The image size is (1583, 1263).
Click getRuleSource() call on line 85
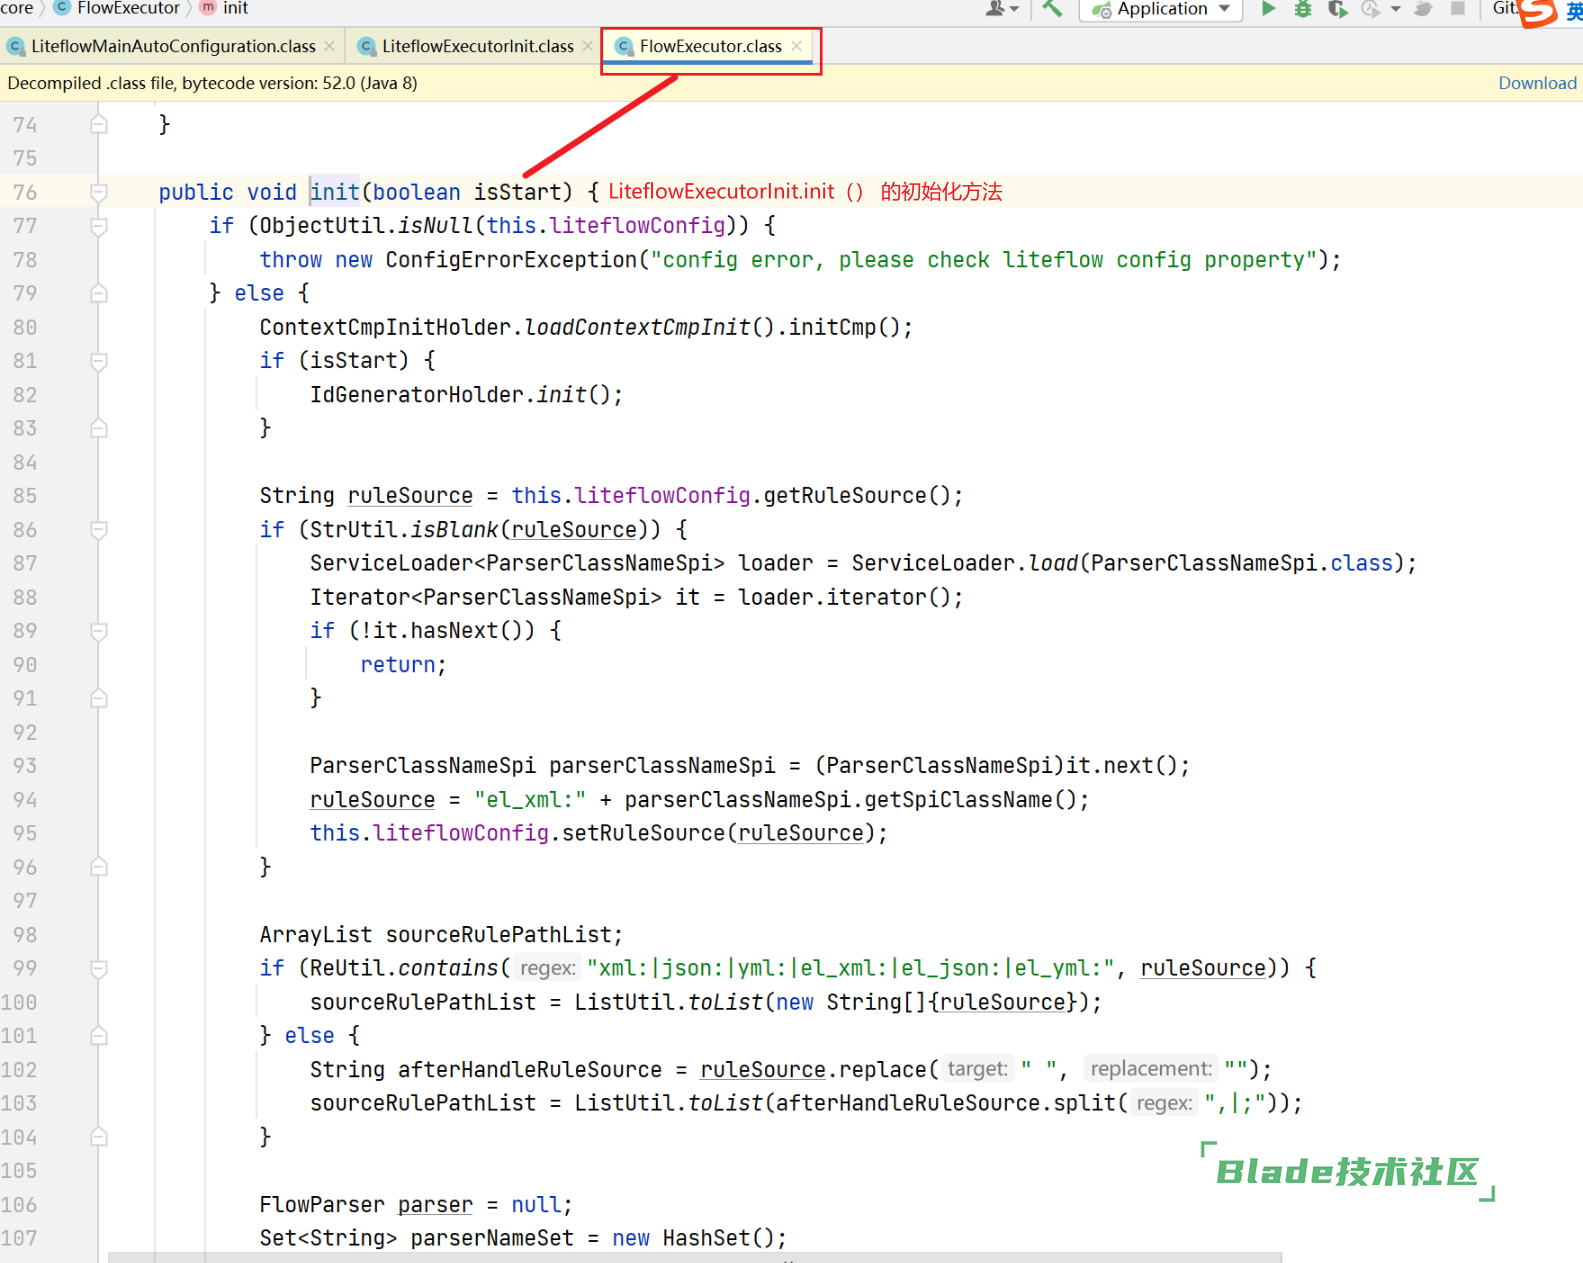(856, 496)
